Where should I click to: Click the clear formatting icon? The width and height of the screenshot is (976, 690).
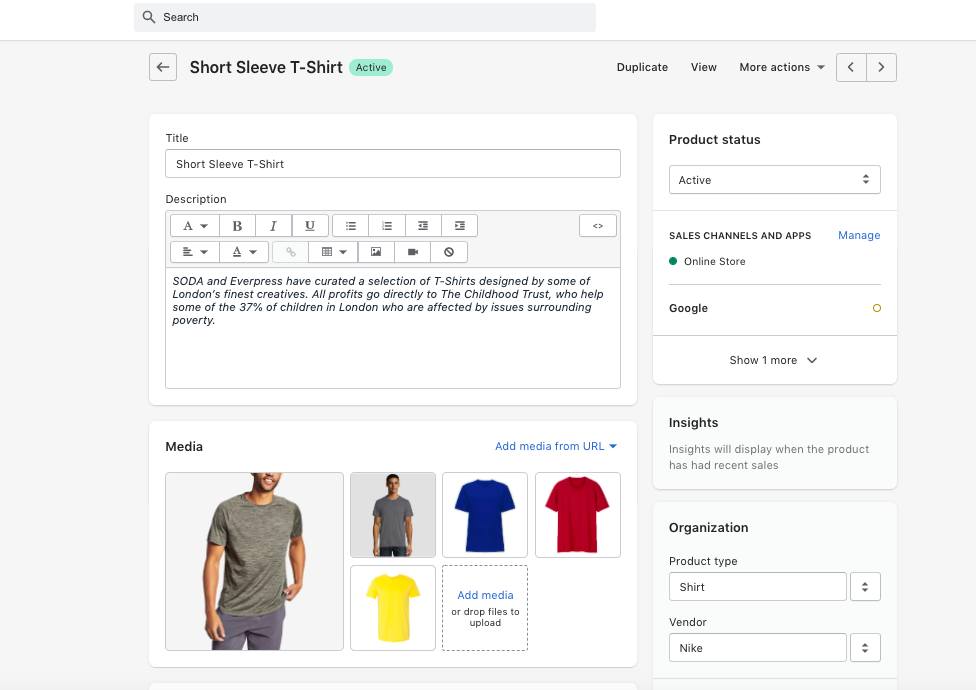[x=449, y=252]
